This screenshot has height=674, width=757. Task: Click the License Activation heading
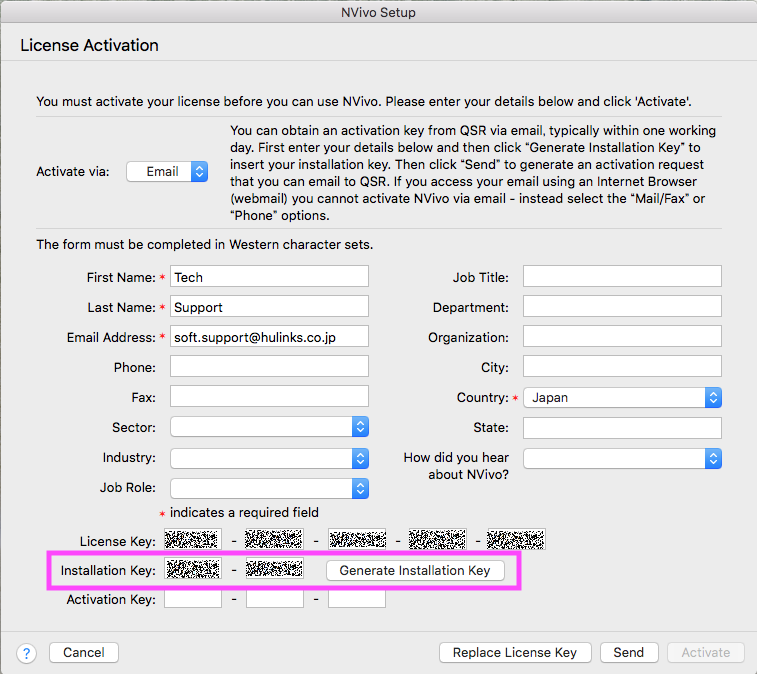tap(89, 45)
